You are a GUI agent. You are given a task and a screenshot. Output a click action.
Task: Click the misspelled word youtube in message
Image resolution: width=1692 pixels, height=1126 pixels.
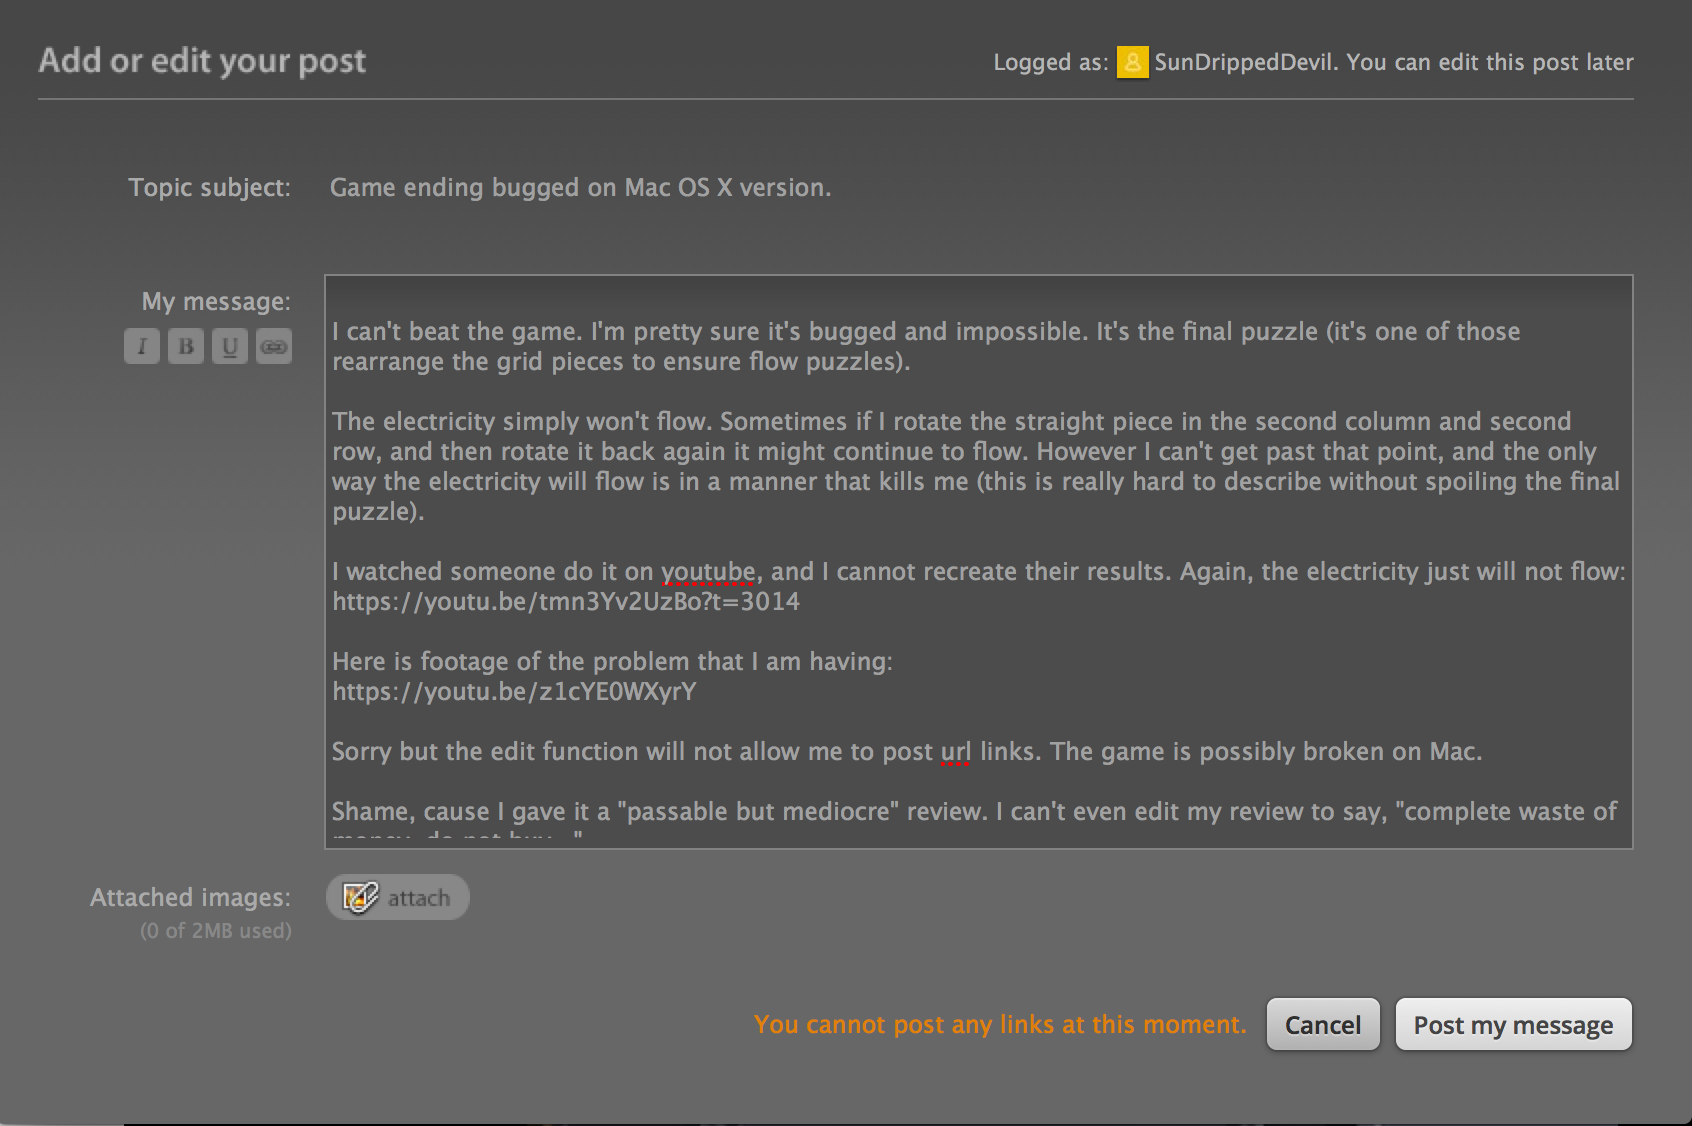pos(708,572)
